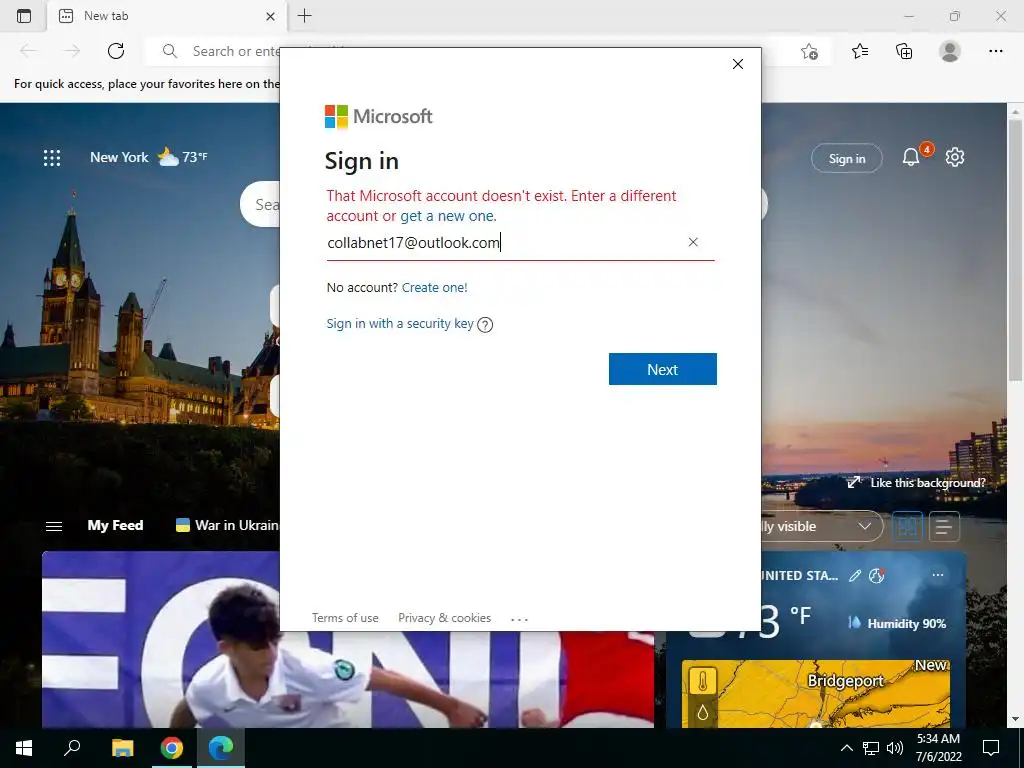Viewport: 1024px width, 768px height.
Task: Open the browser profile avatar
Action: 950,51
